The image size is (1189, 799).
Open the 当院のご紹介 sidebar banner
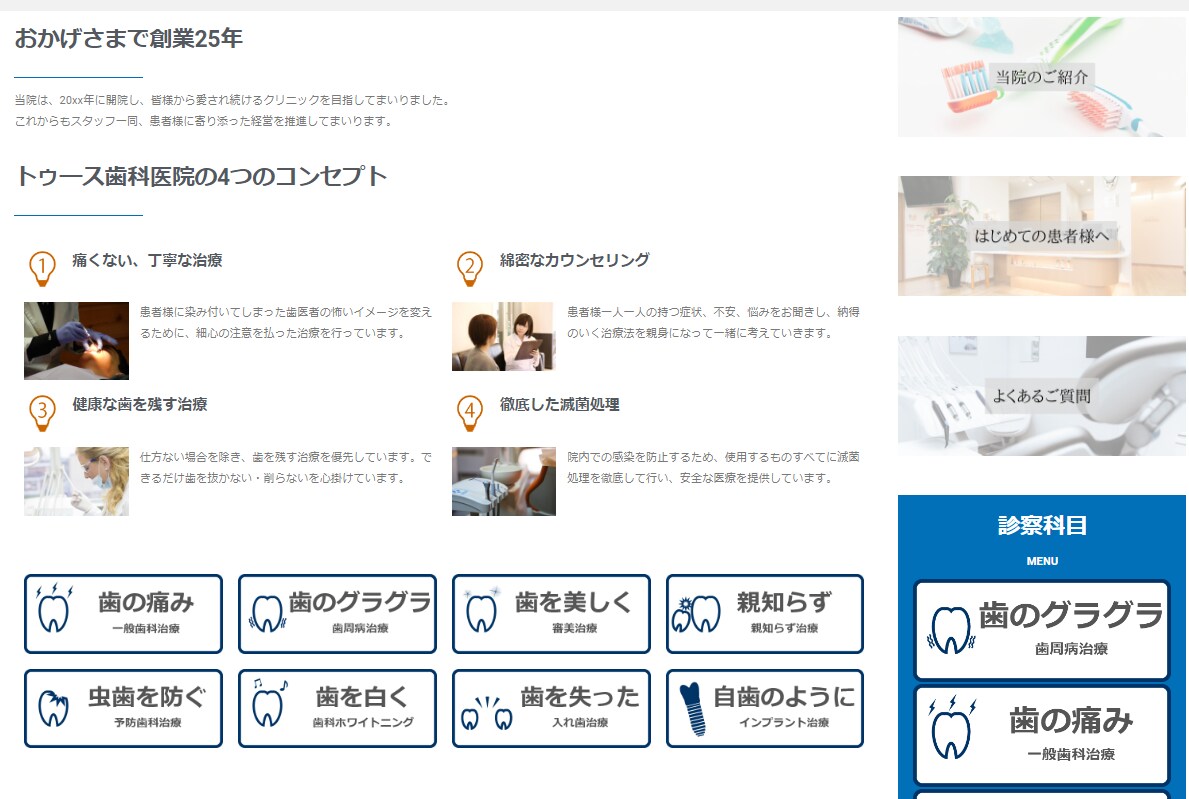pos(1041,77)
